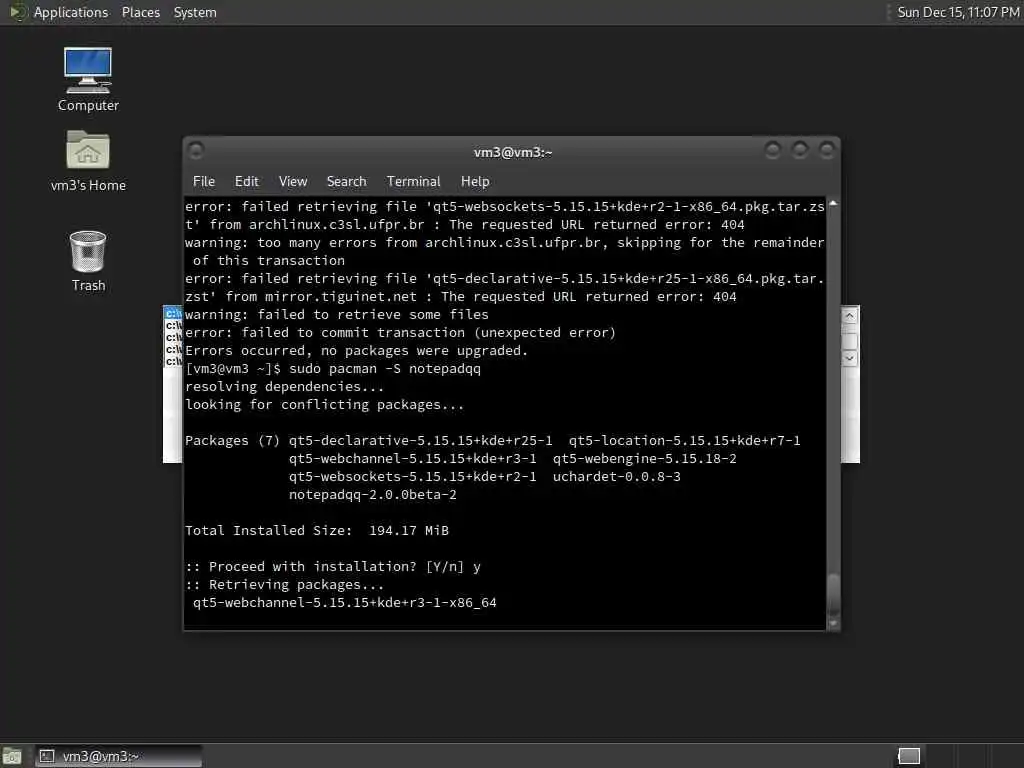Click the vm3@vm3:~ taskbar window button
The width and height of the screenshot is (1024, 768).
pyautogui.click(x=118, y=756)
